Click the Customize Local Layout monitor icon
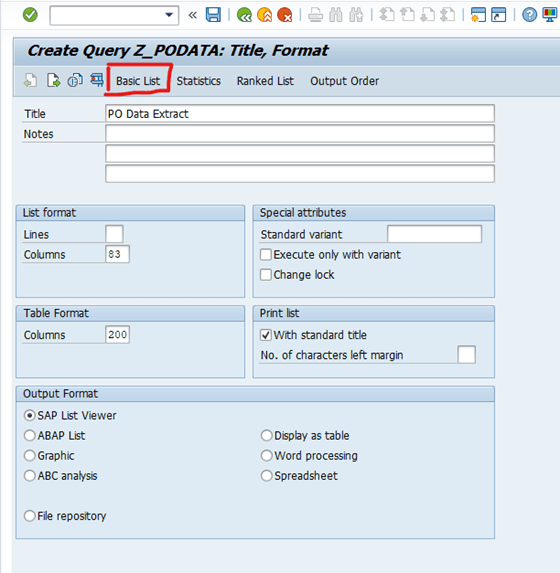560x573 pixels. coord(549,15)
